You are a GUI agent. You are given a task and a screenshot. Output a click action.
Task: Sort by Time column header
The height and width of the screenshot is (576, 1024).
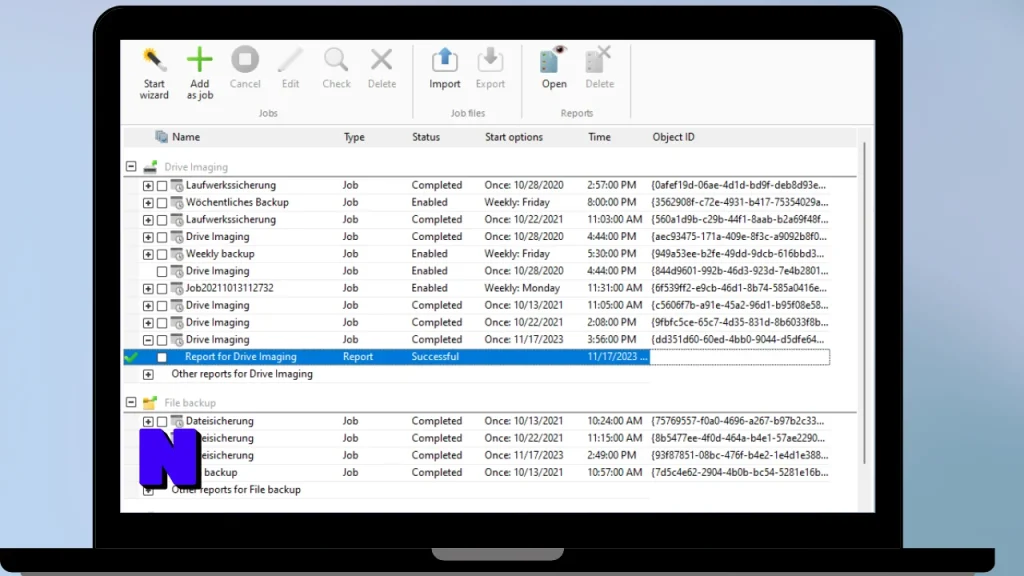click(x=599, y=137)
